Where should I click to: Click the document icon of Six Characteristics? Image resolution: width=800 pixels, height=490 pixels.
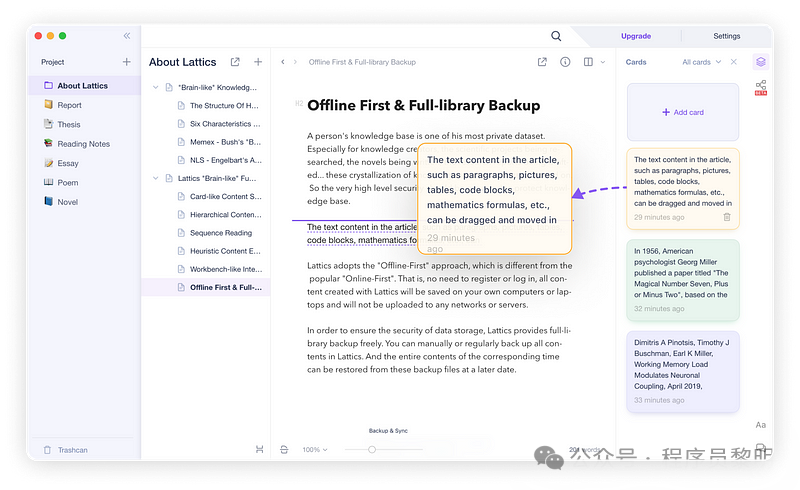pyautogui.click(x=181, y=124)
